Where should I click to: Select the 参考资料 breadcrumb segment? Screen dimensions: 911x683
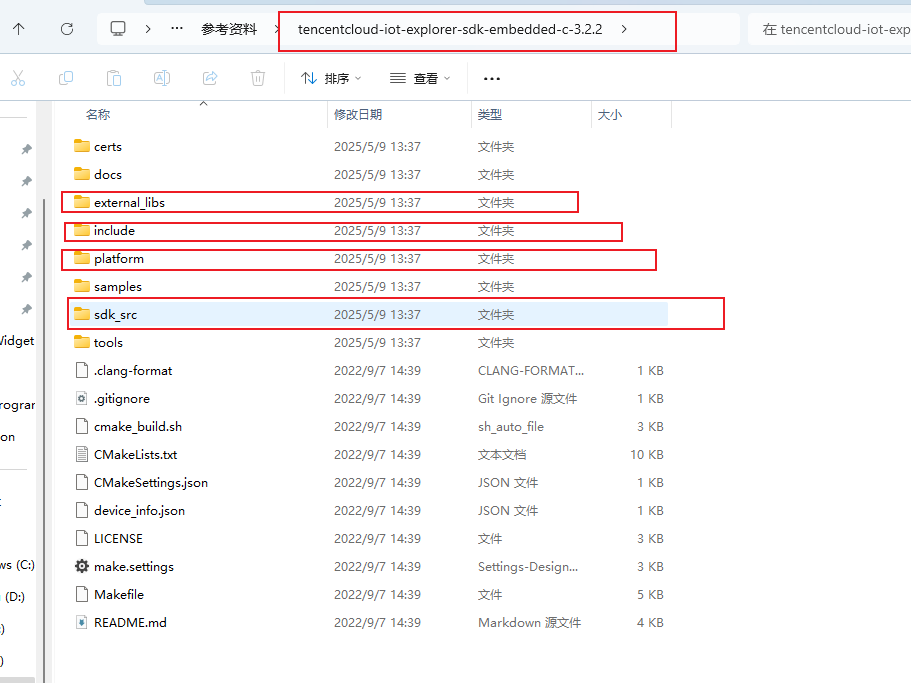pos(229,29)
